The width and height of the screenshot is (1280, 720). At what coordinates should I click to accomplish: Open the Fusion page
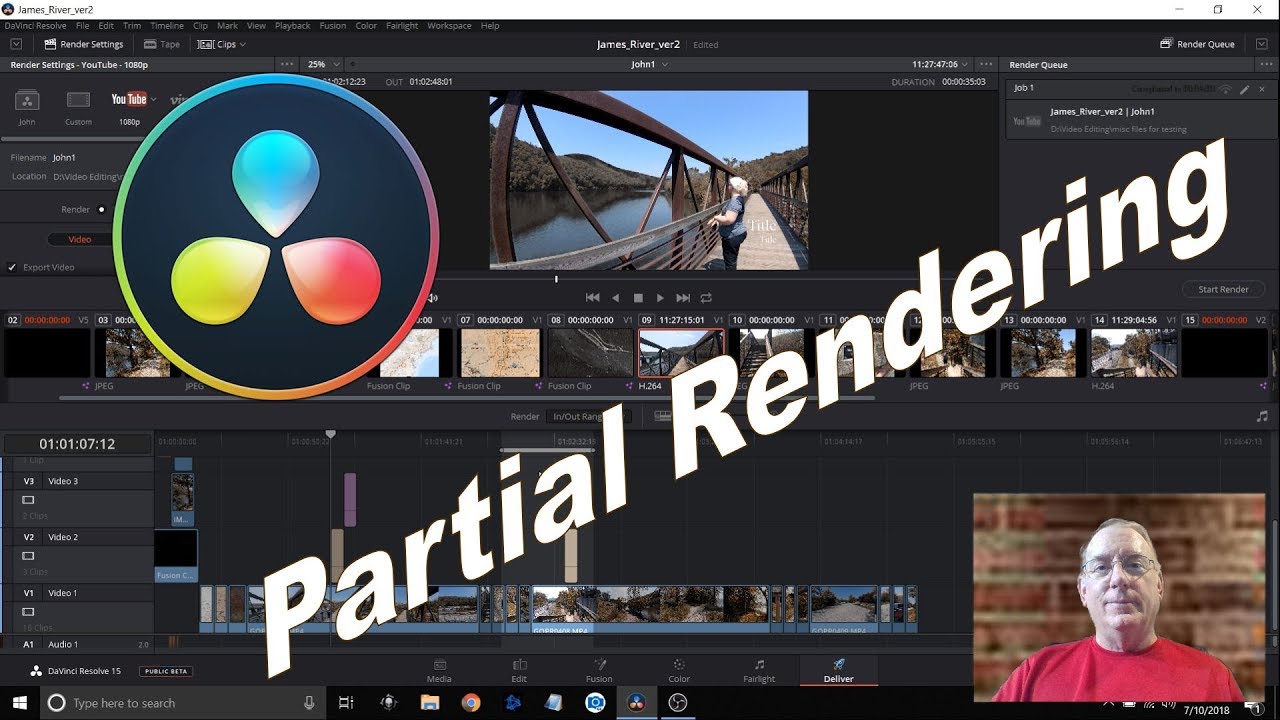(x=599, y=670)
